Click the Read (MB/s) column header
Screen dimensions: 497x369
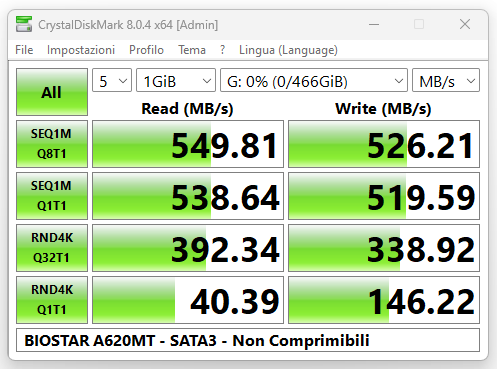click(187, 109)
